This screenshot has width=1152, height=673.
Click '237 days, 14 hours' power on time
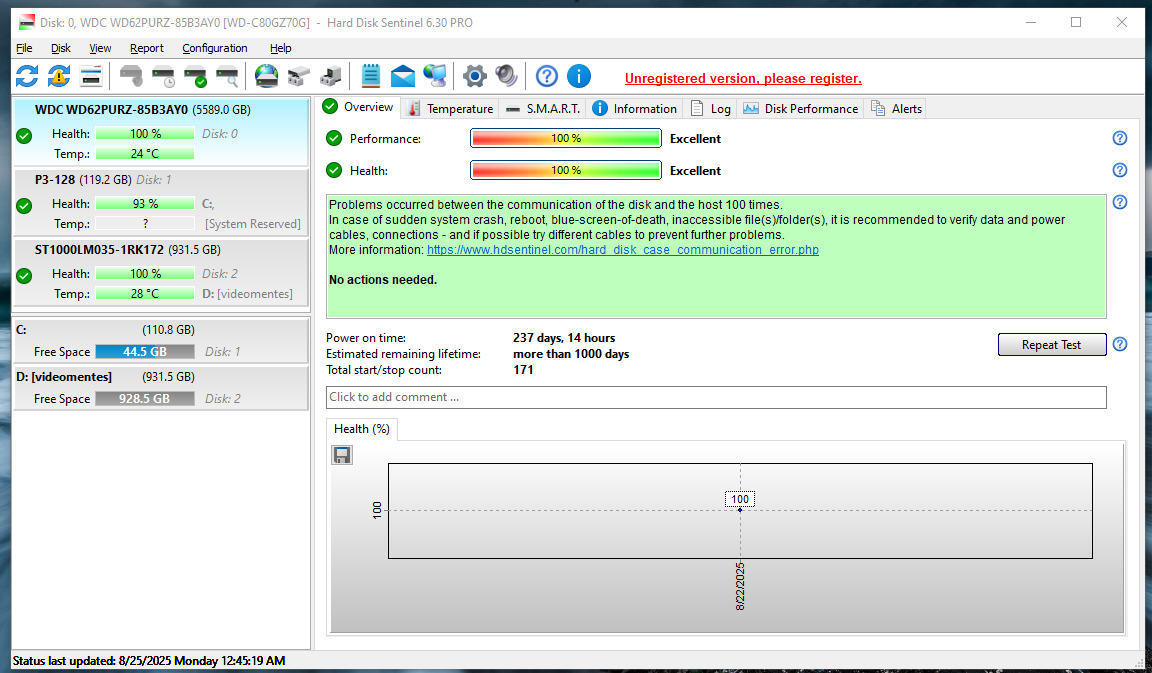point(564,338)
